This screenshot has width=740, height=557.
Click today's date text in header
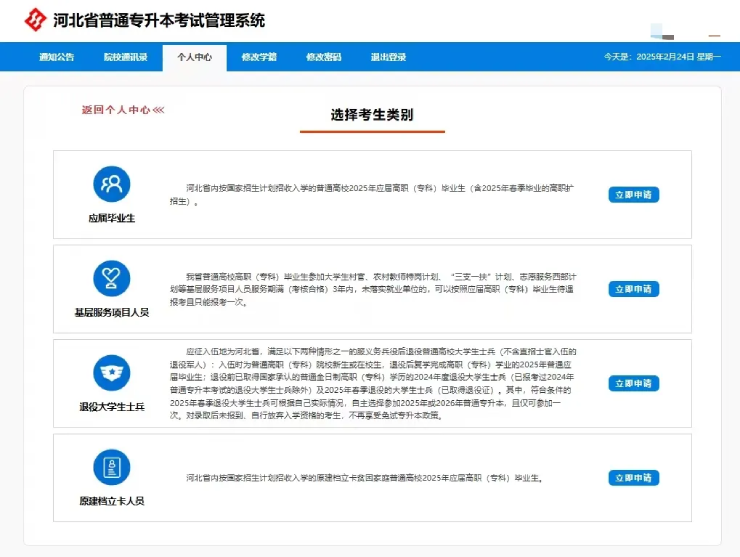pos(661,57)
